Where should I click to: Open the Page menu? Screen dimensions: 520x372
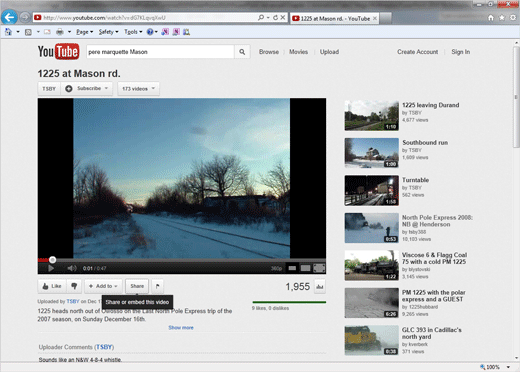[x=84, y=32]
